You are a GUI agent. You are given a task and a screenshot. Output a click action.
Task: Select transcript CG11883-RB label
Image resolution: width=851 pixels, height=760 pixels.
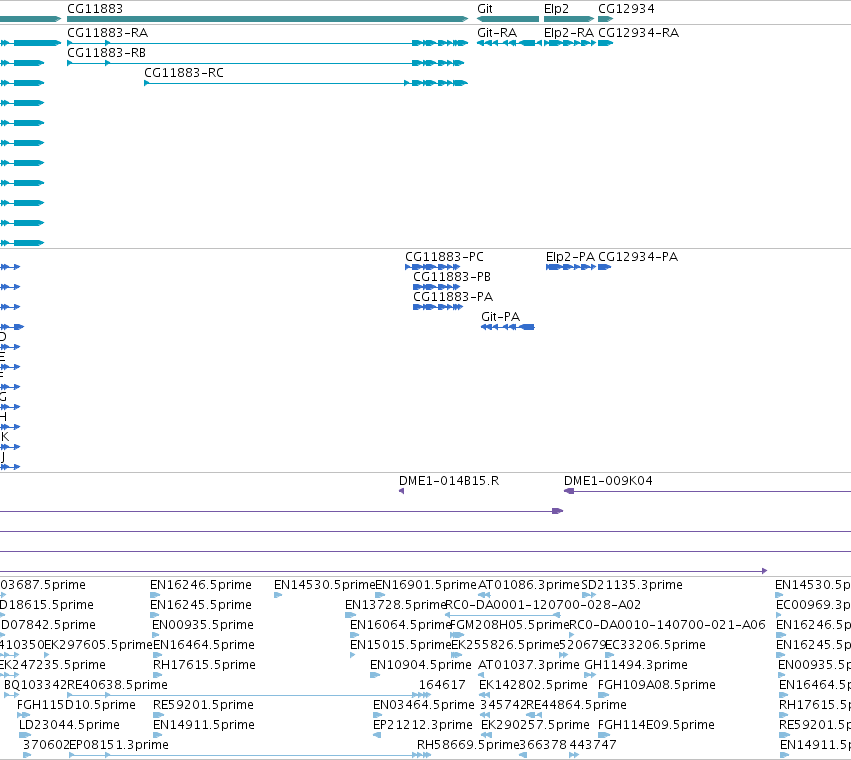pyautogui.click(x=106, y=53)
